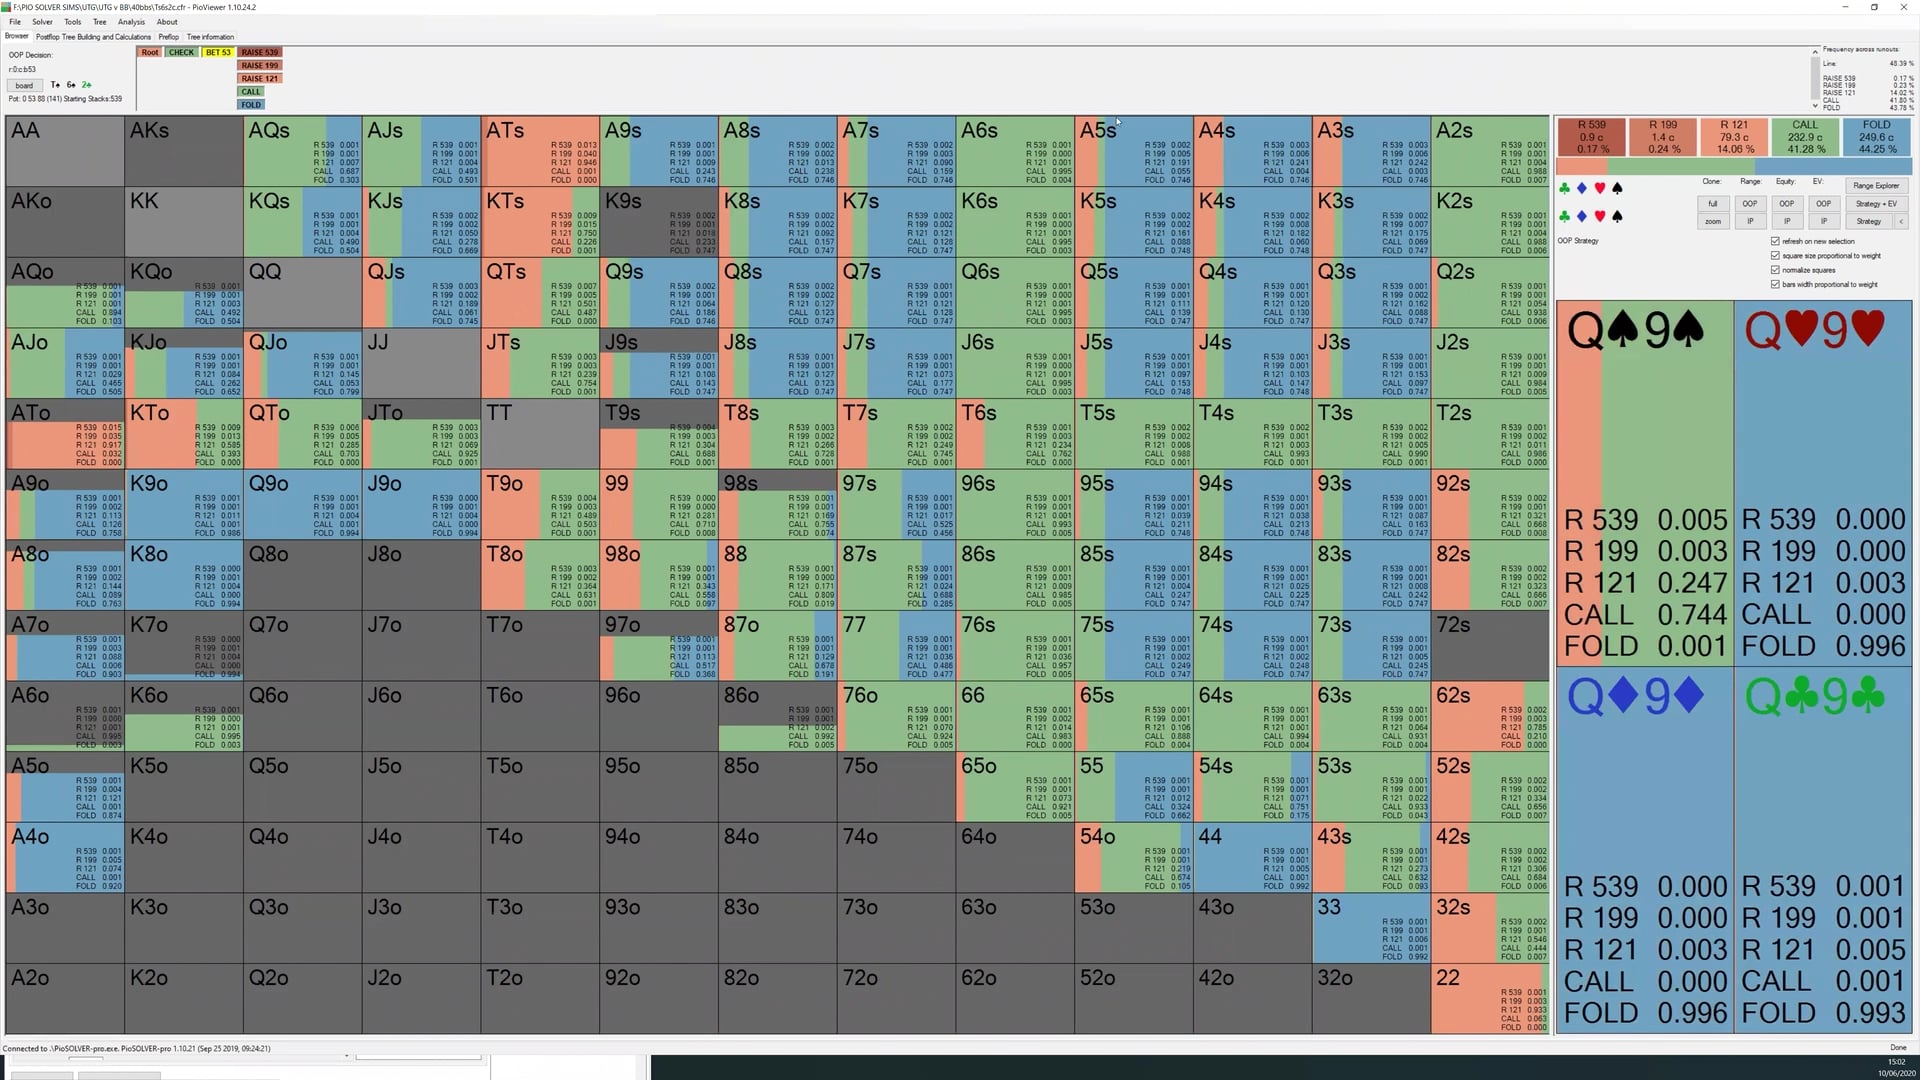
Task: Select the yellow BET 53 node swatch
Action: pos(217,52)
